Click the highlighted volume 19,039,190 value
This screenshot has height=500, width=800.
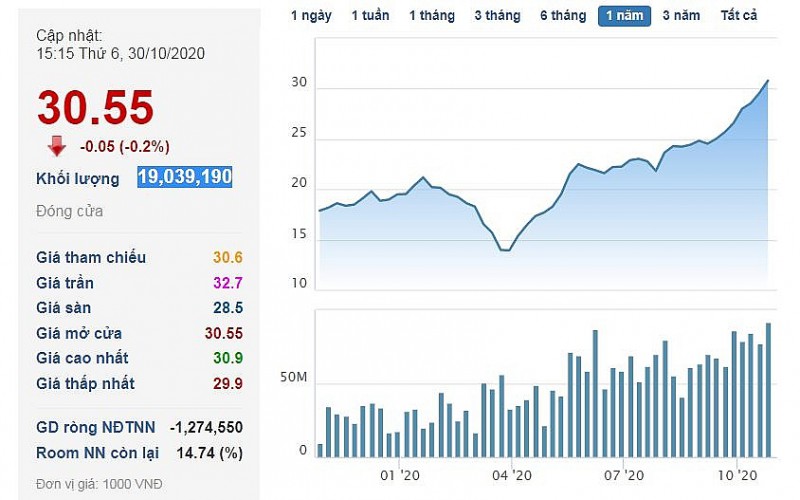[185, 177]
